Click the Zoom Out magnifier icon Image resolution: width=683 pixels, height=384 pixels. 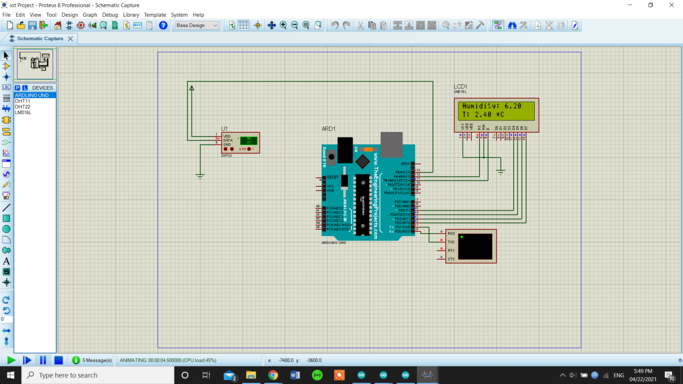click(294, 26)
